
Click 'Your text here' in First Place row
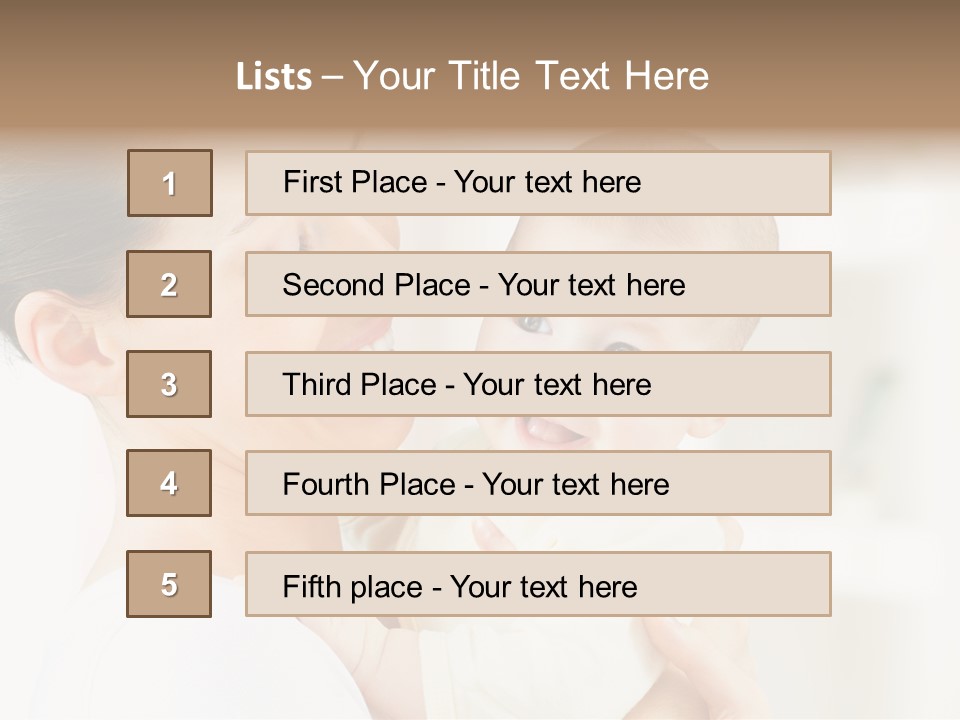tap(548, 182)
